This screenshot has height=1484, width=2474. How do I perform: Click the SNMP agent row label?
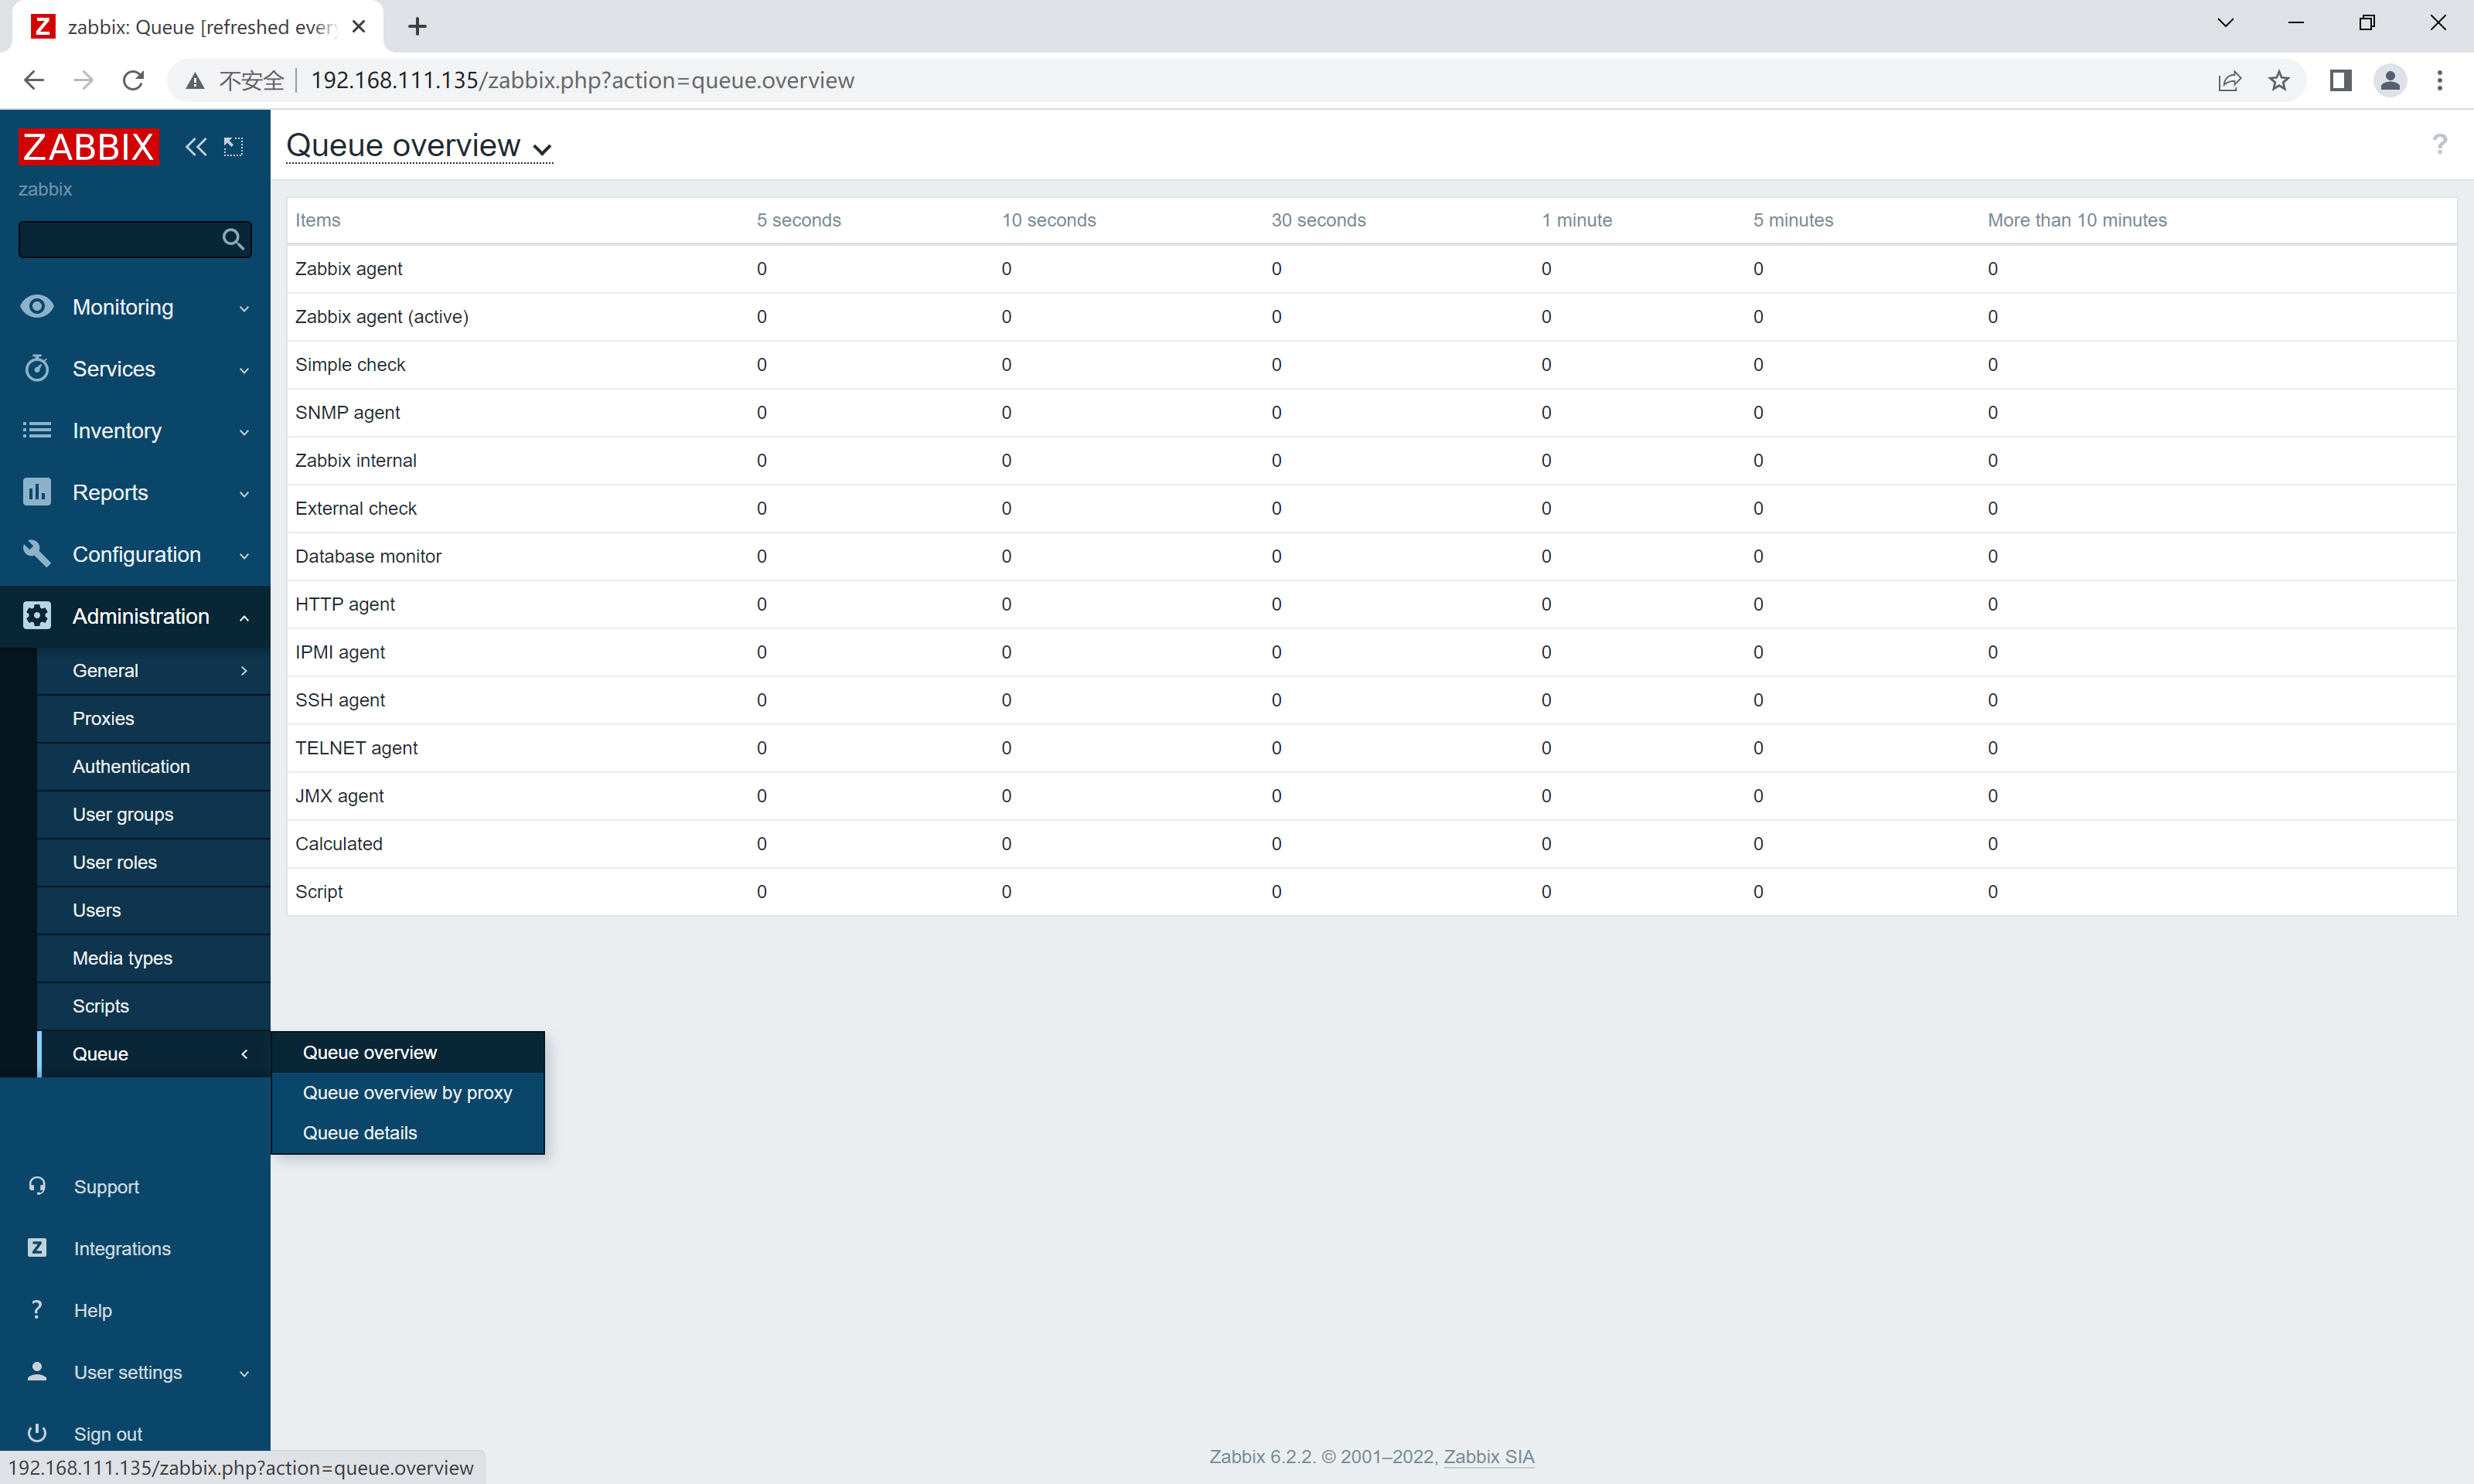pyautogui.click(x=347, y=413)
